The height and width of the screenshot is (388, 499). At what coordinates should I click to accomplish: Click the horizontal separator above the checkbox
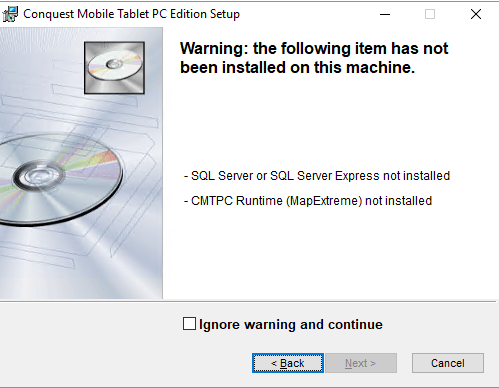(x=248, y=301)
